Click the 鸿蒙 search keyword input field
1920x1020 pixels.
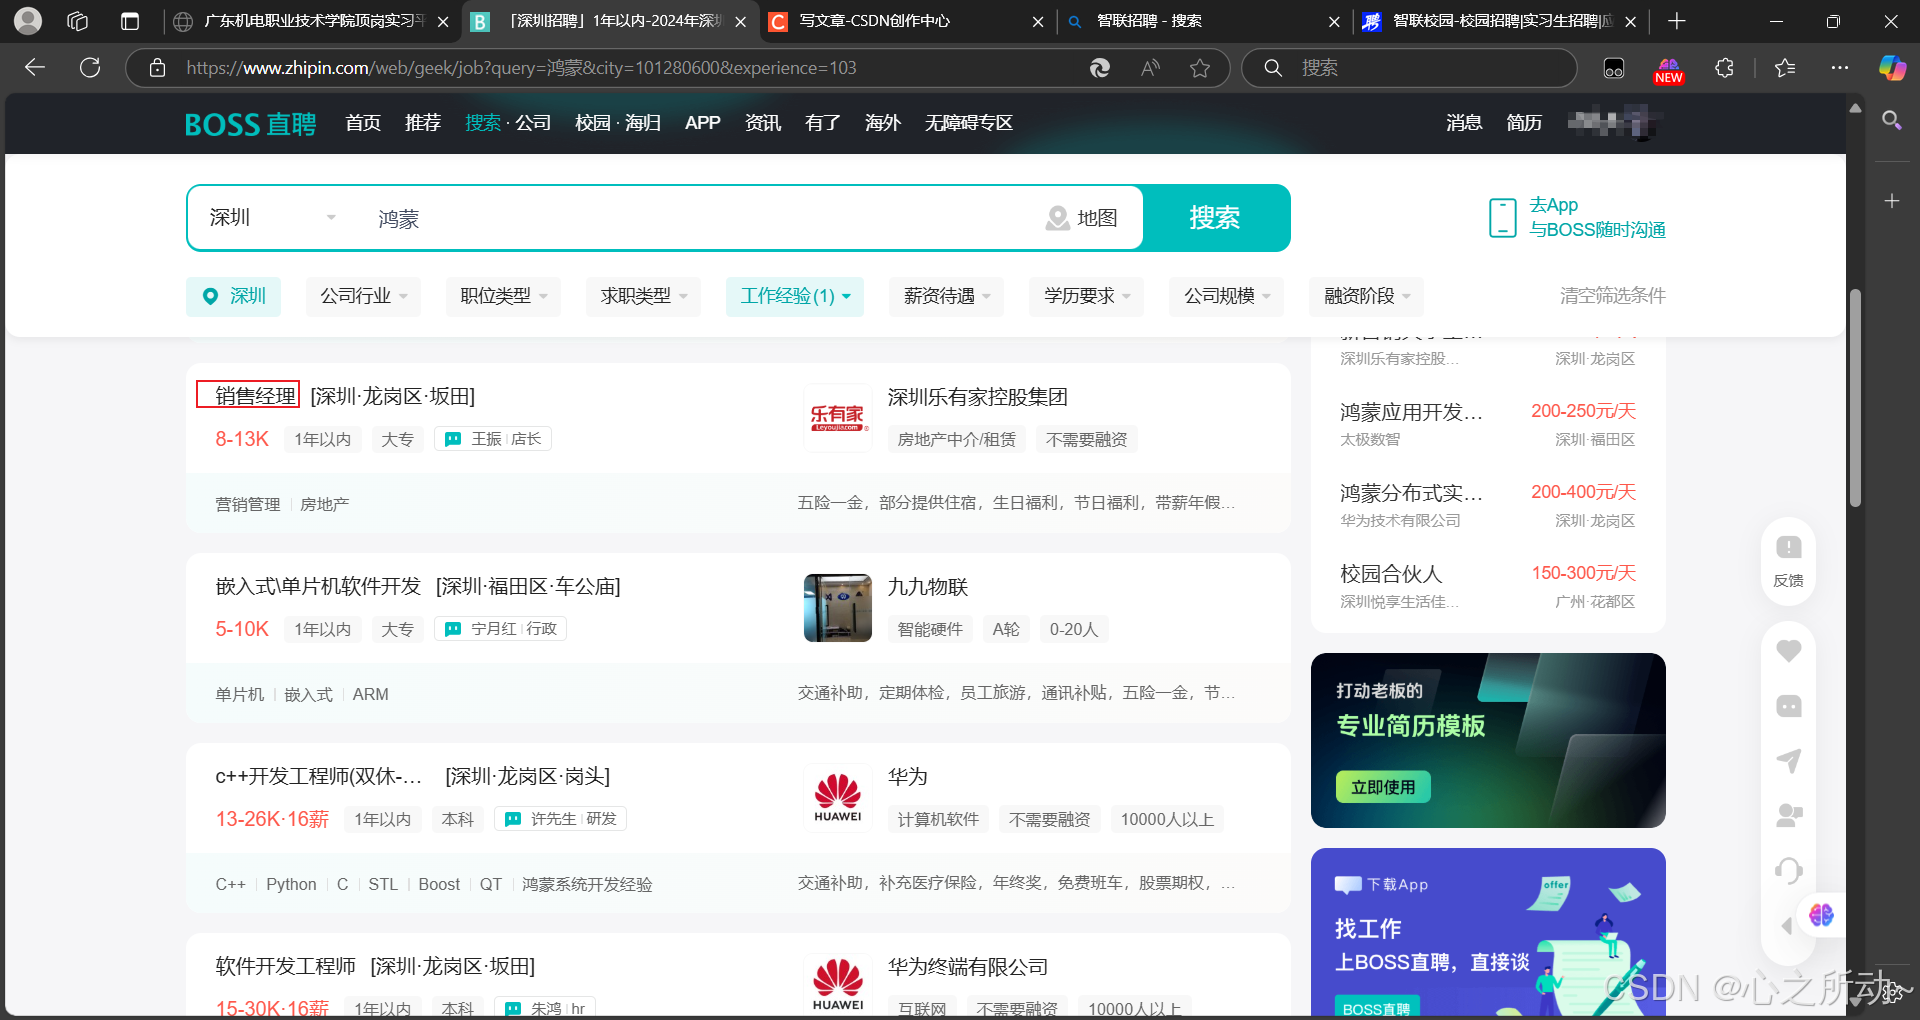point(700,218)
